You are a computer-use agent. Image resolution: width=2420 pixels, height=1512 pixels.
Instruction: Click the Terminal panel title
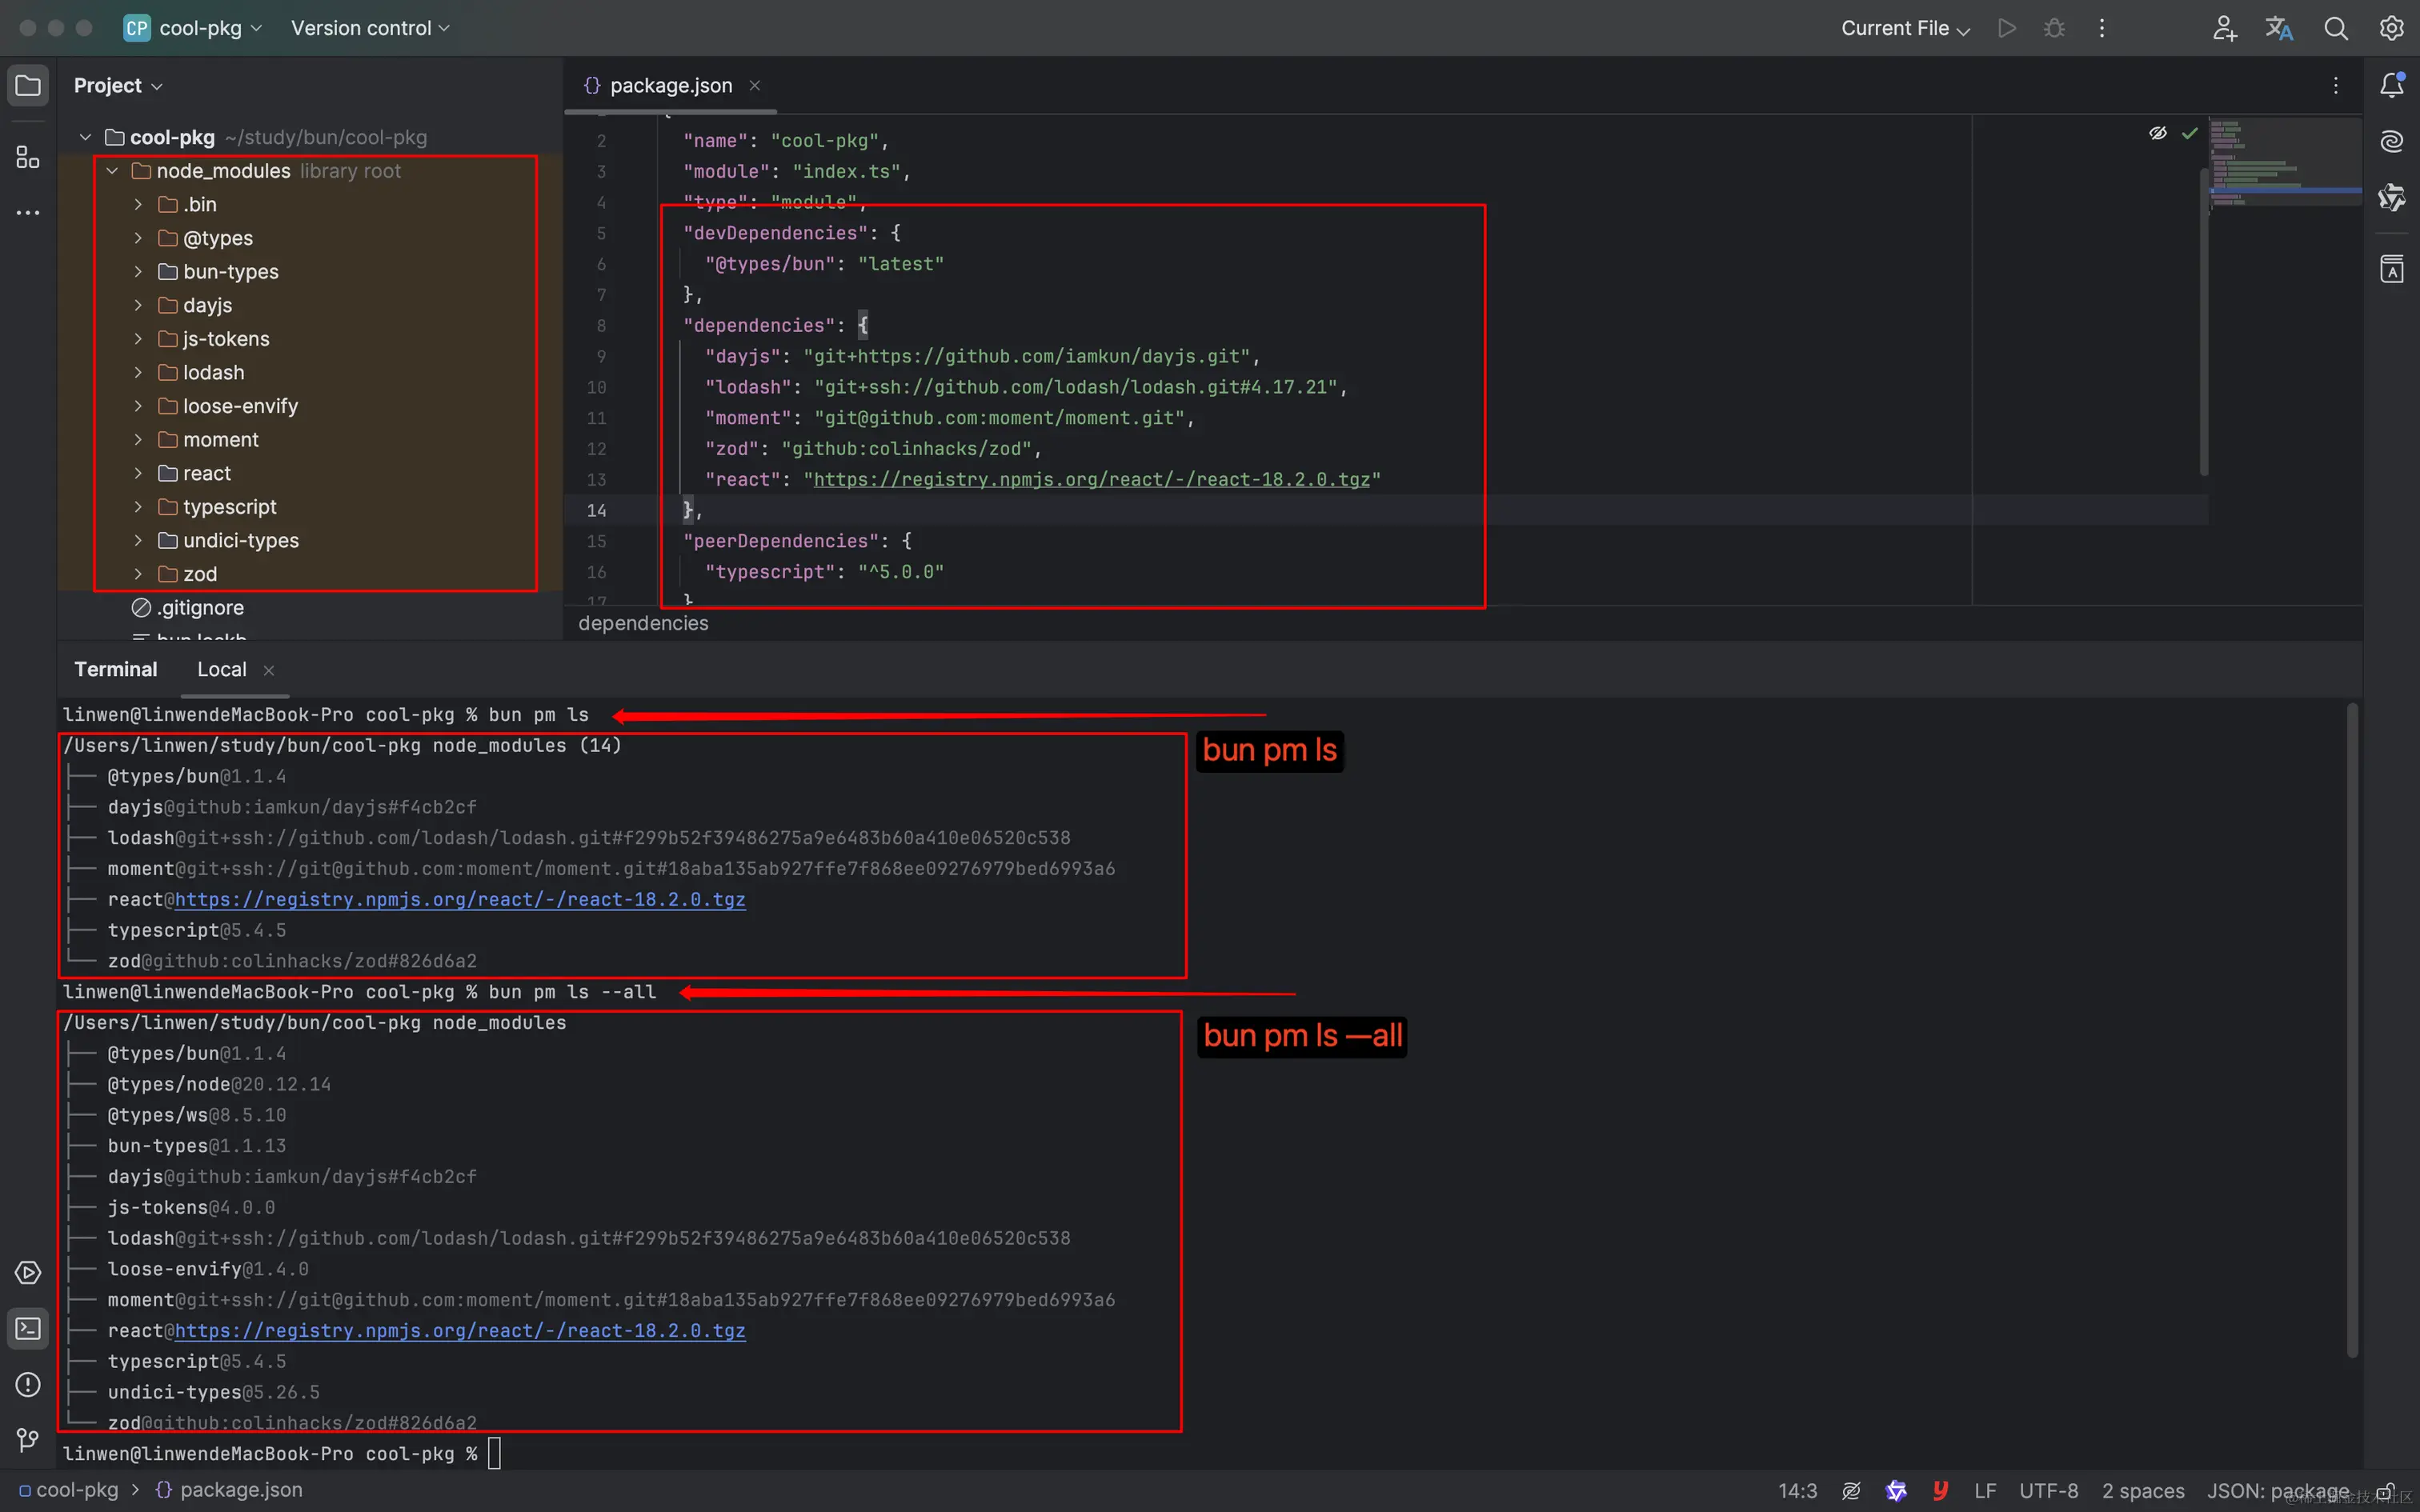click(116, 669)
